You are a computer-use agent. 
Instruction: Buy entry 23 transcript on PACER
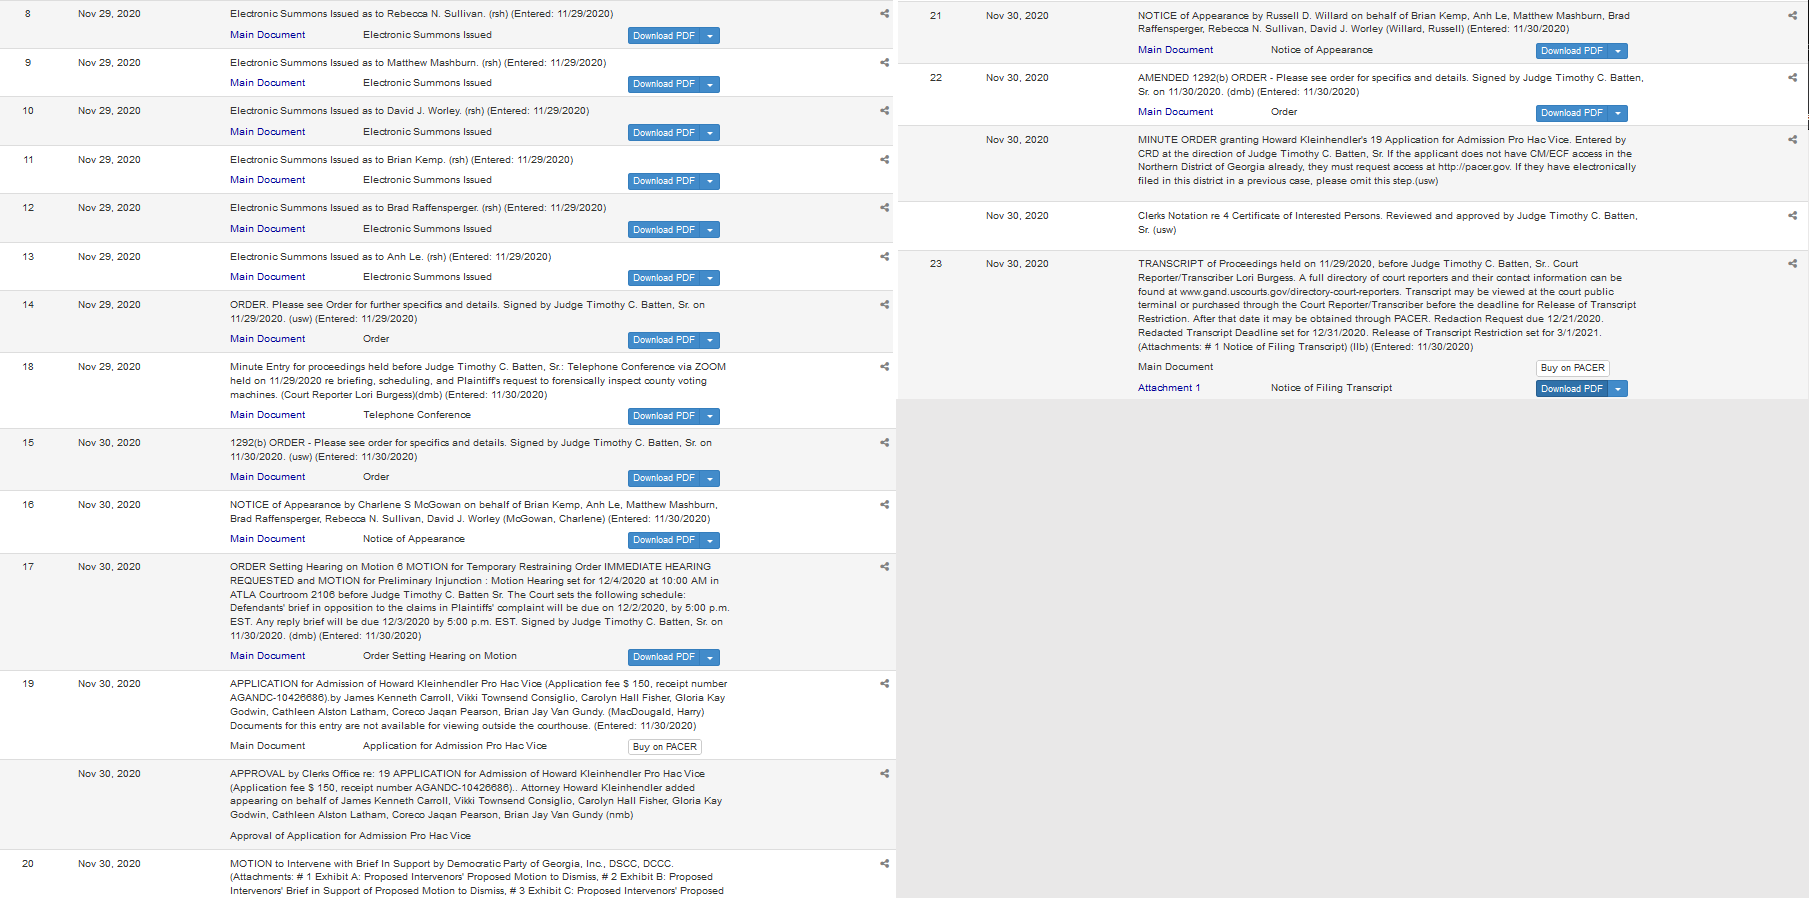tap(1573, 368)
